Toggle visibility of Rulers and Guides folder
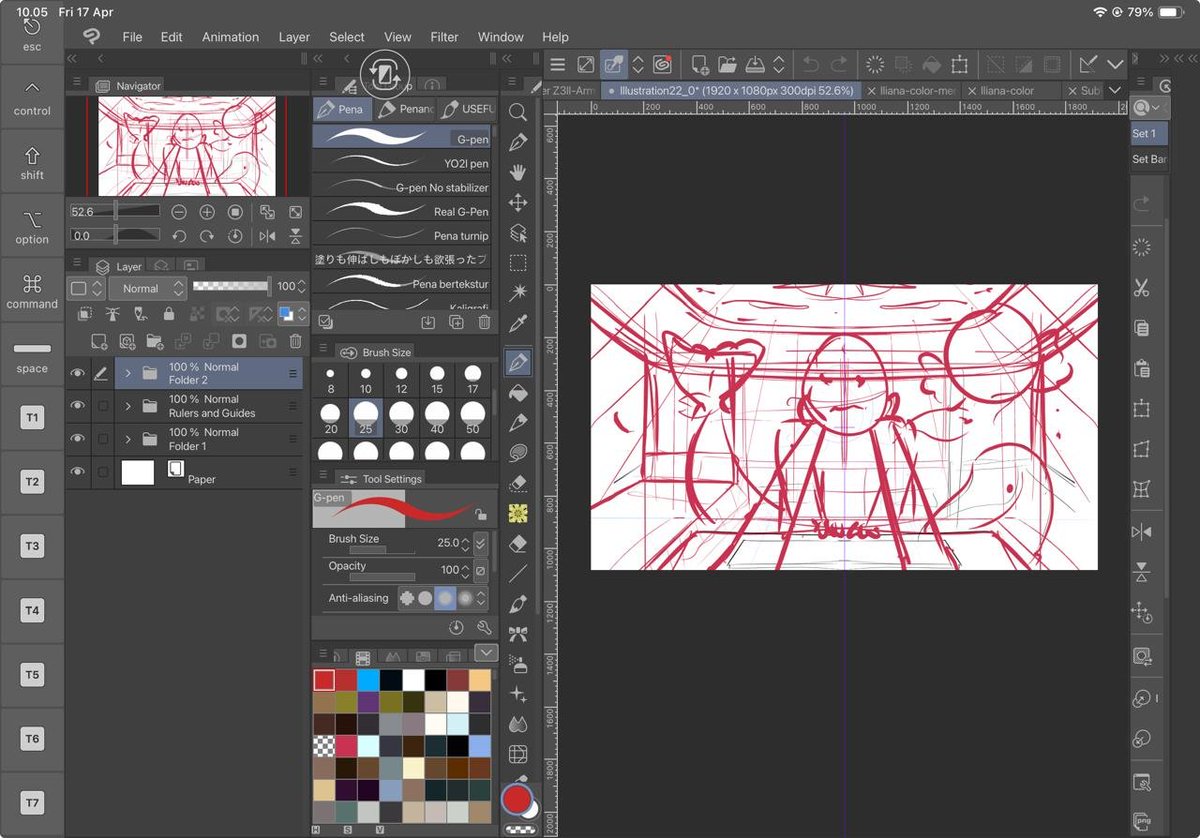This screenshot has height=838, width=1200. click(77, 406)
